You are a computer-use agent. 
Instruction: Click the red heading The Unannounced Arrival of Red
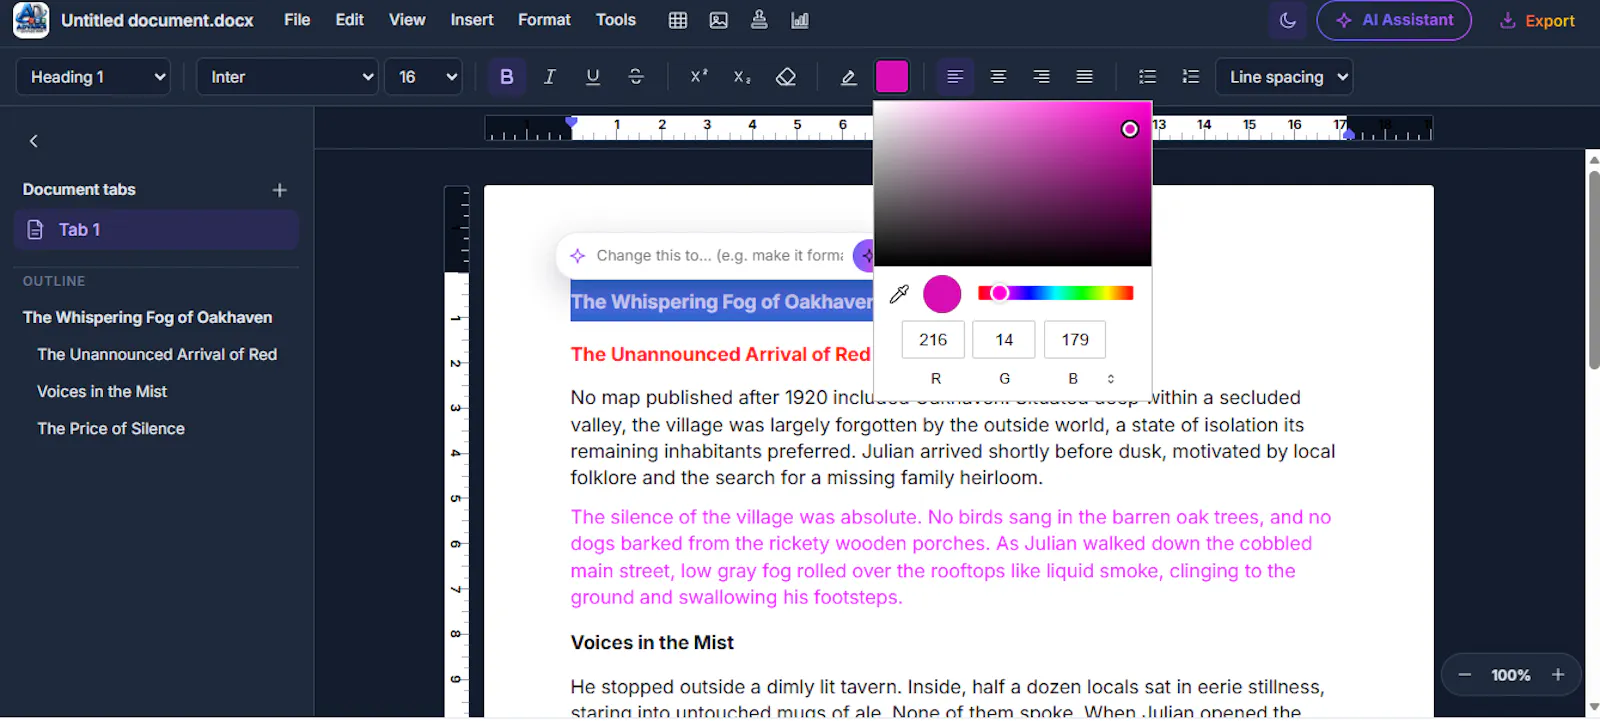pyautogui.click(x=720, y=354)
